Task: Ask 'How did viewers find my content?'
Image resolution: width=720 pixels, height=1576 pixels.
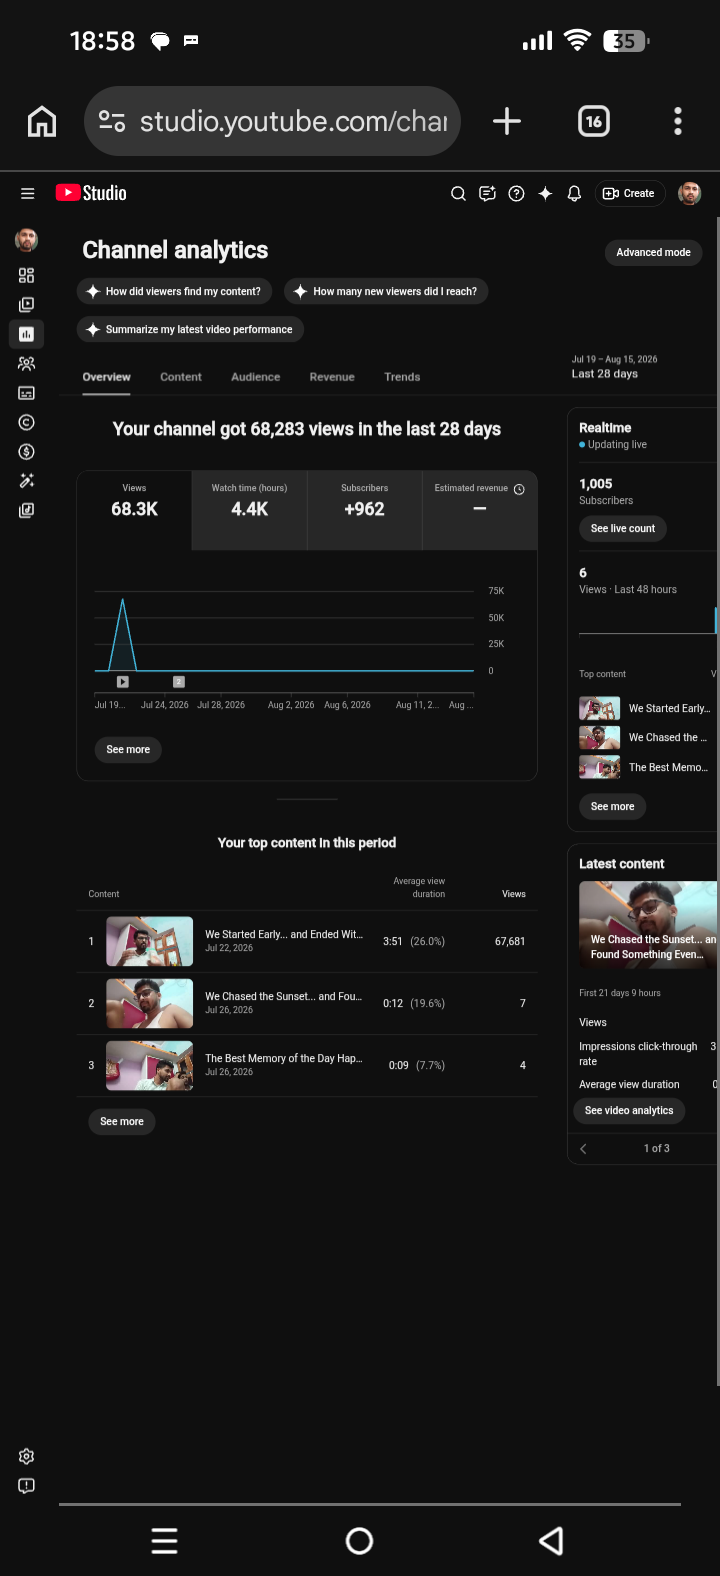Action: 174,291
